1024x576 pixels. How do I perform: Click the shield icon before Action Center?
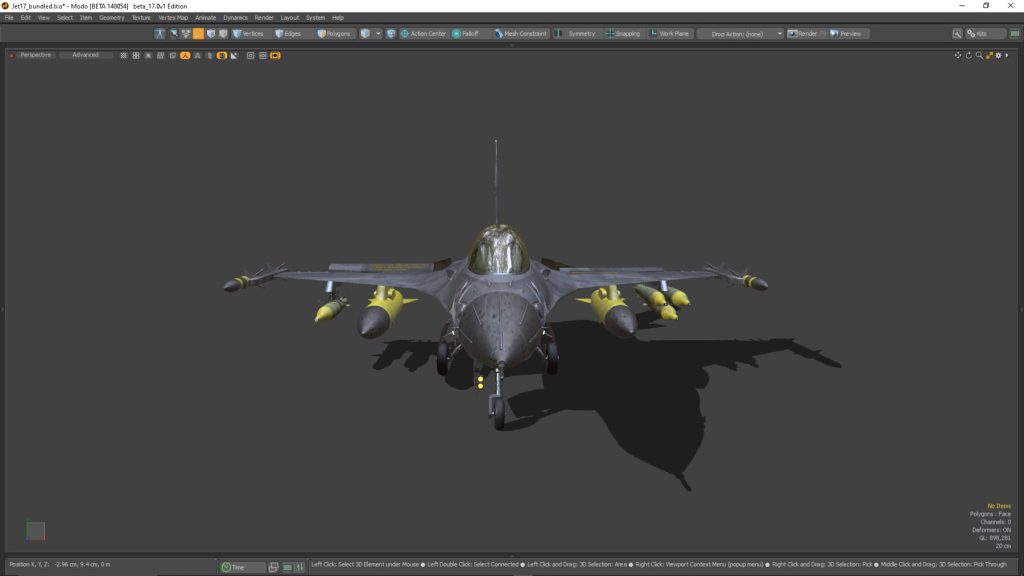tap(391, 33)
